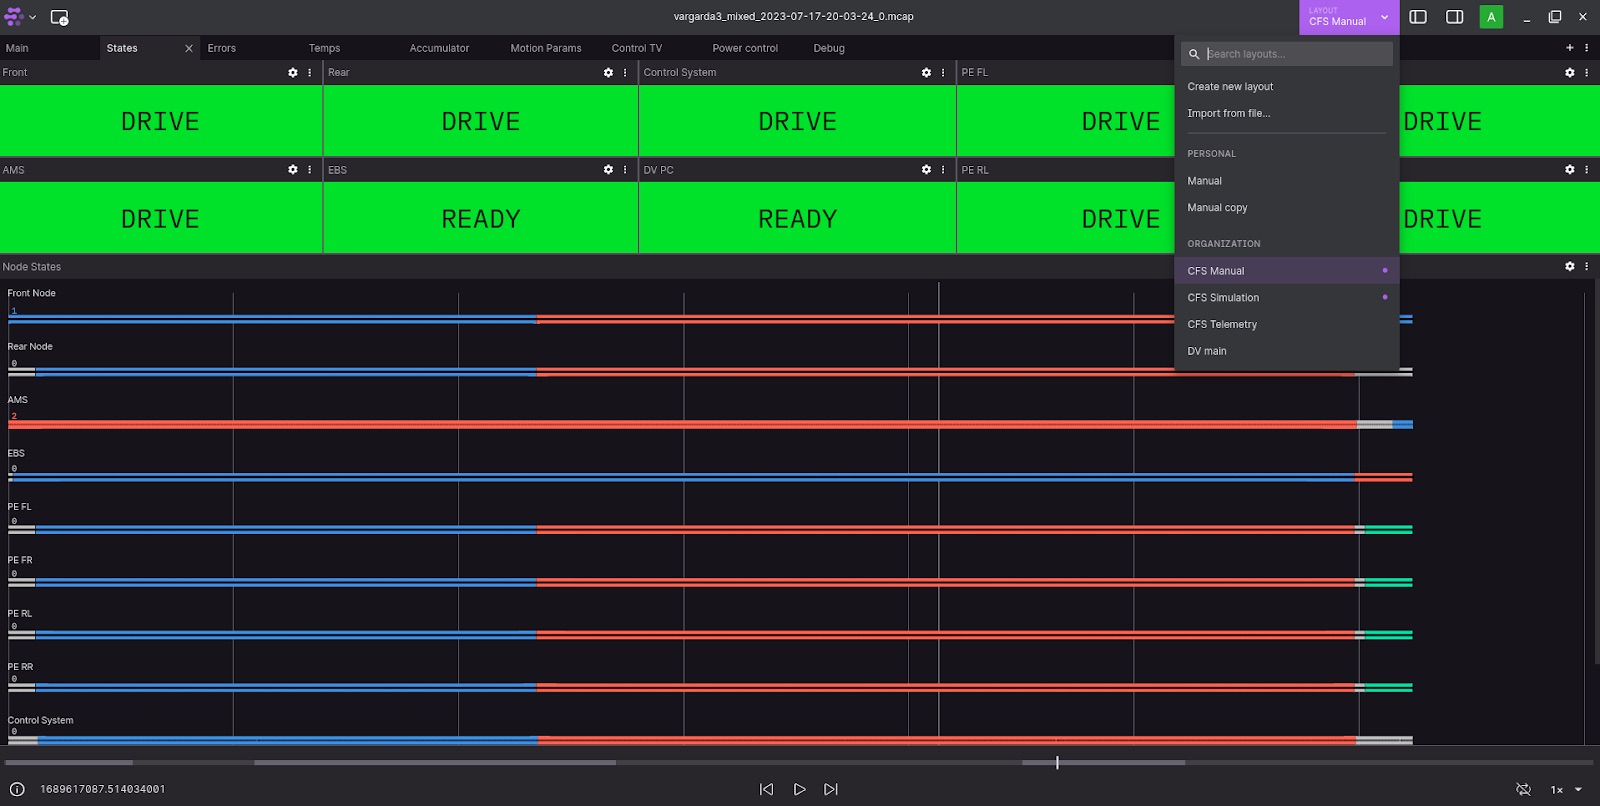The width and height of the screenshot is (1600, 806).
Task: Click Create new layout
Action: click(x=1230, y=87)
